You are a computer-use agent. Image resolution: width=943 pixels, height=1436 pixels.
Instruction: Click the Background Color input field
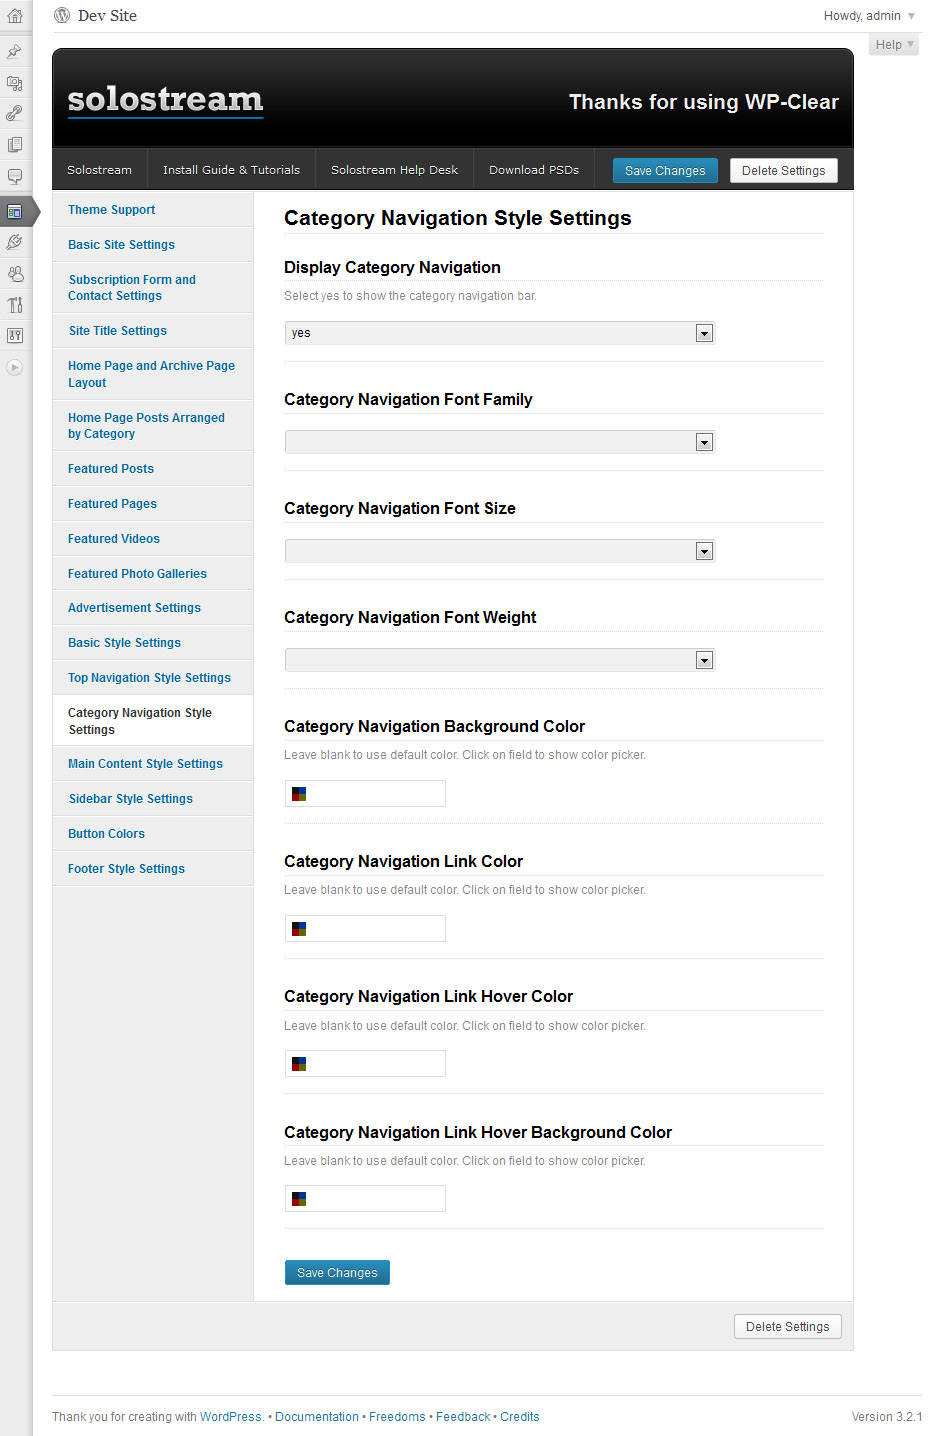365,794
